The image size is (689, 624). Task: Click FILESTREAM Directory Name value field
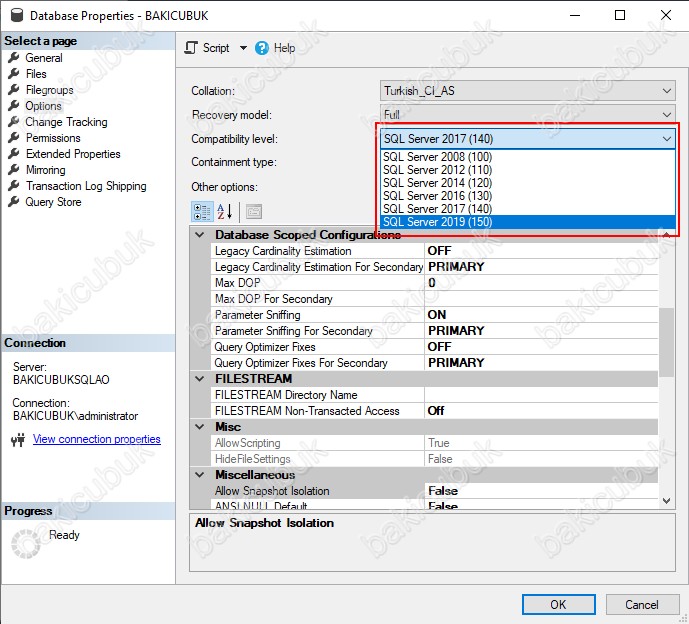[x=541, y=395]
